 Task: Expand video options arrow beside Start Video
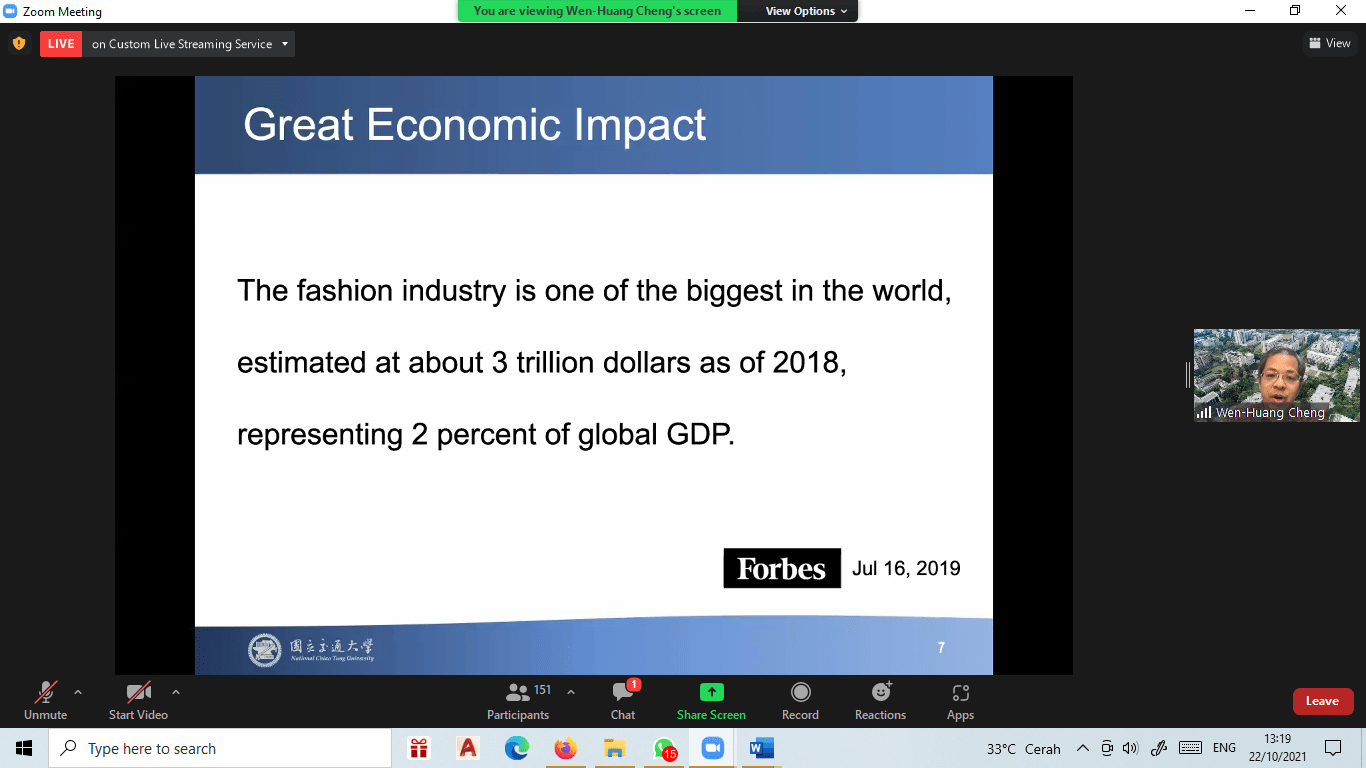pyautogui.click(x=176, y=692)
